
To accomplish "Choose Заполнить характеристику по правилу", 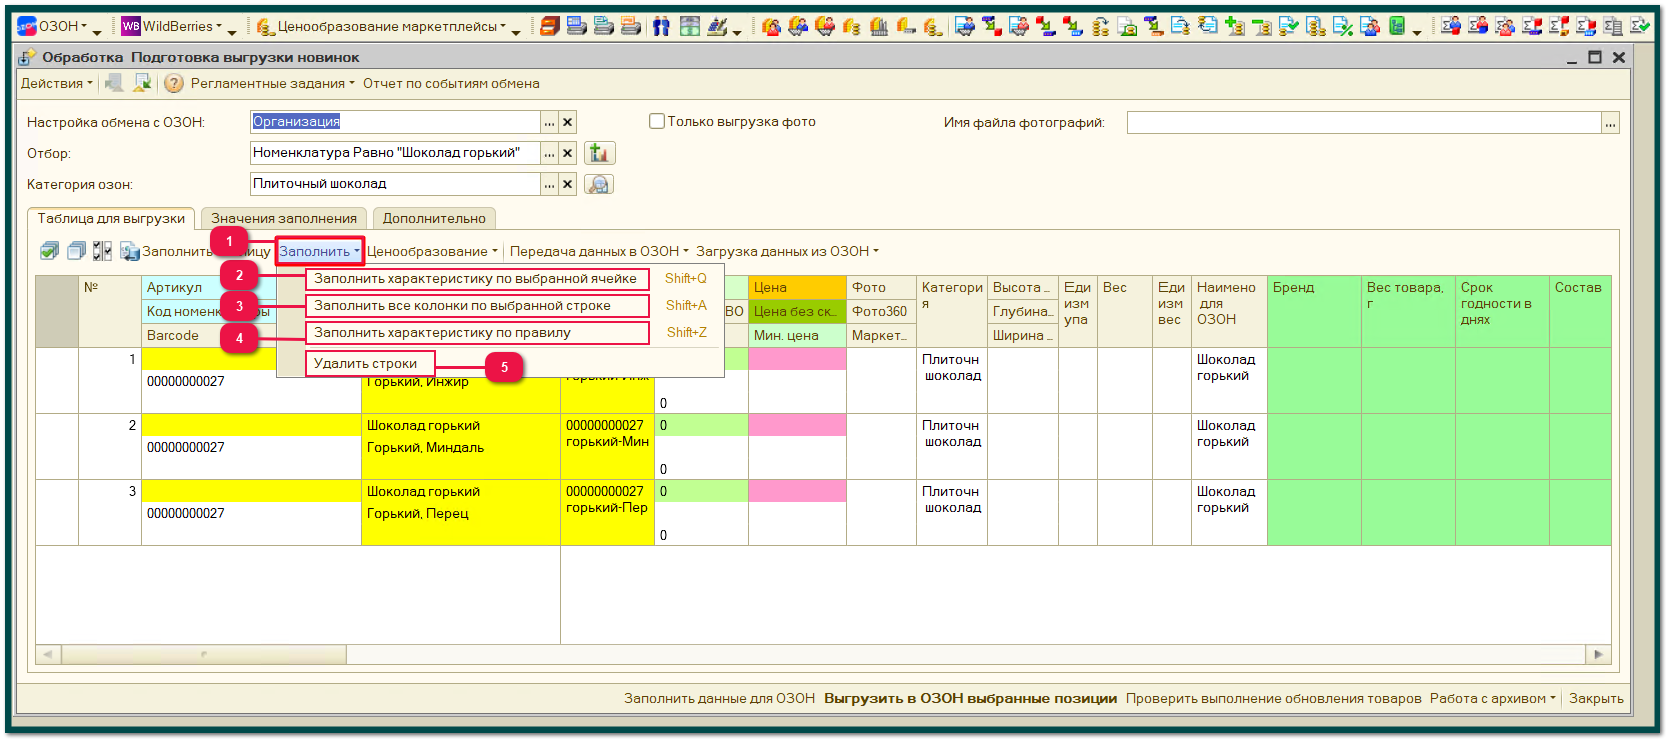I will click(476, 333).
